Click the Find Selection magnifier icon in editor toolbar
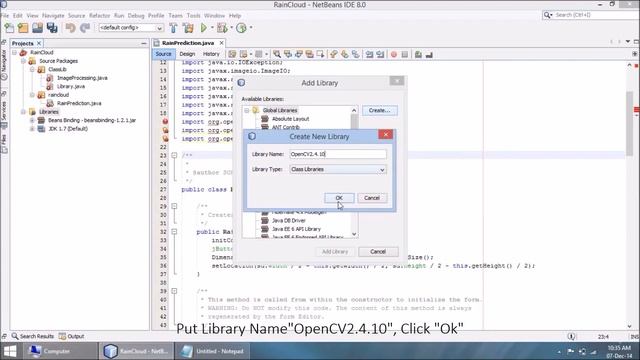This screenshot has width=640, height=360. (x=277, y=54)
